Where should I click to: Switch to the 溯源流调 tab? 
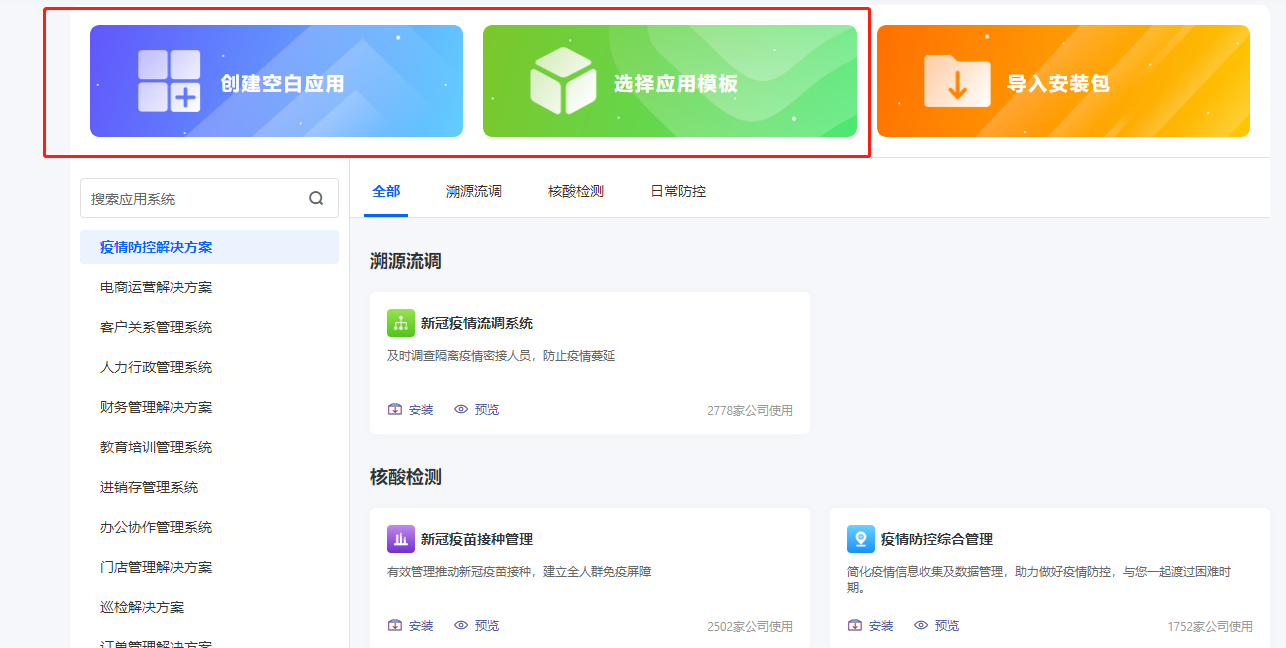pos(473,191)
